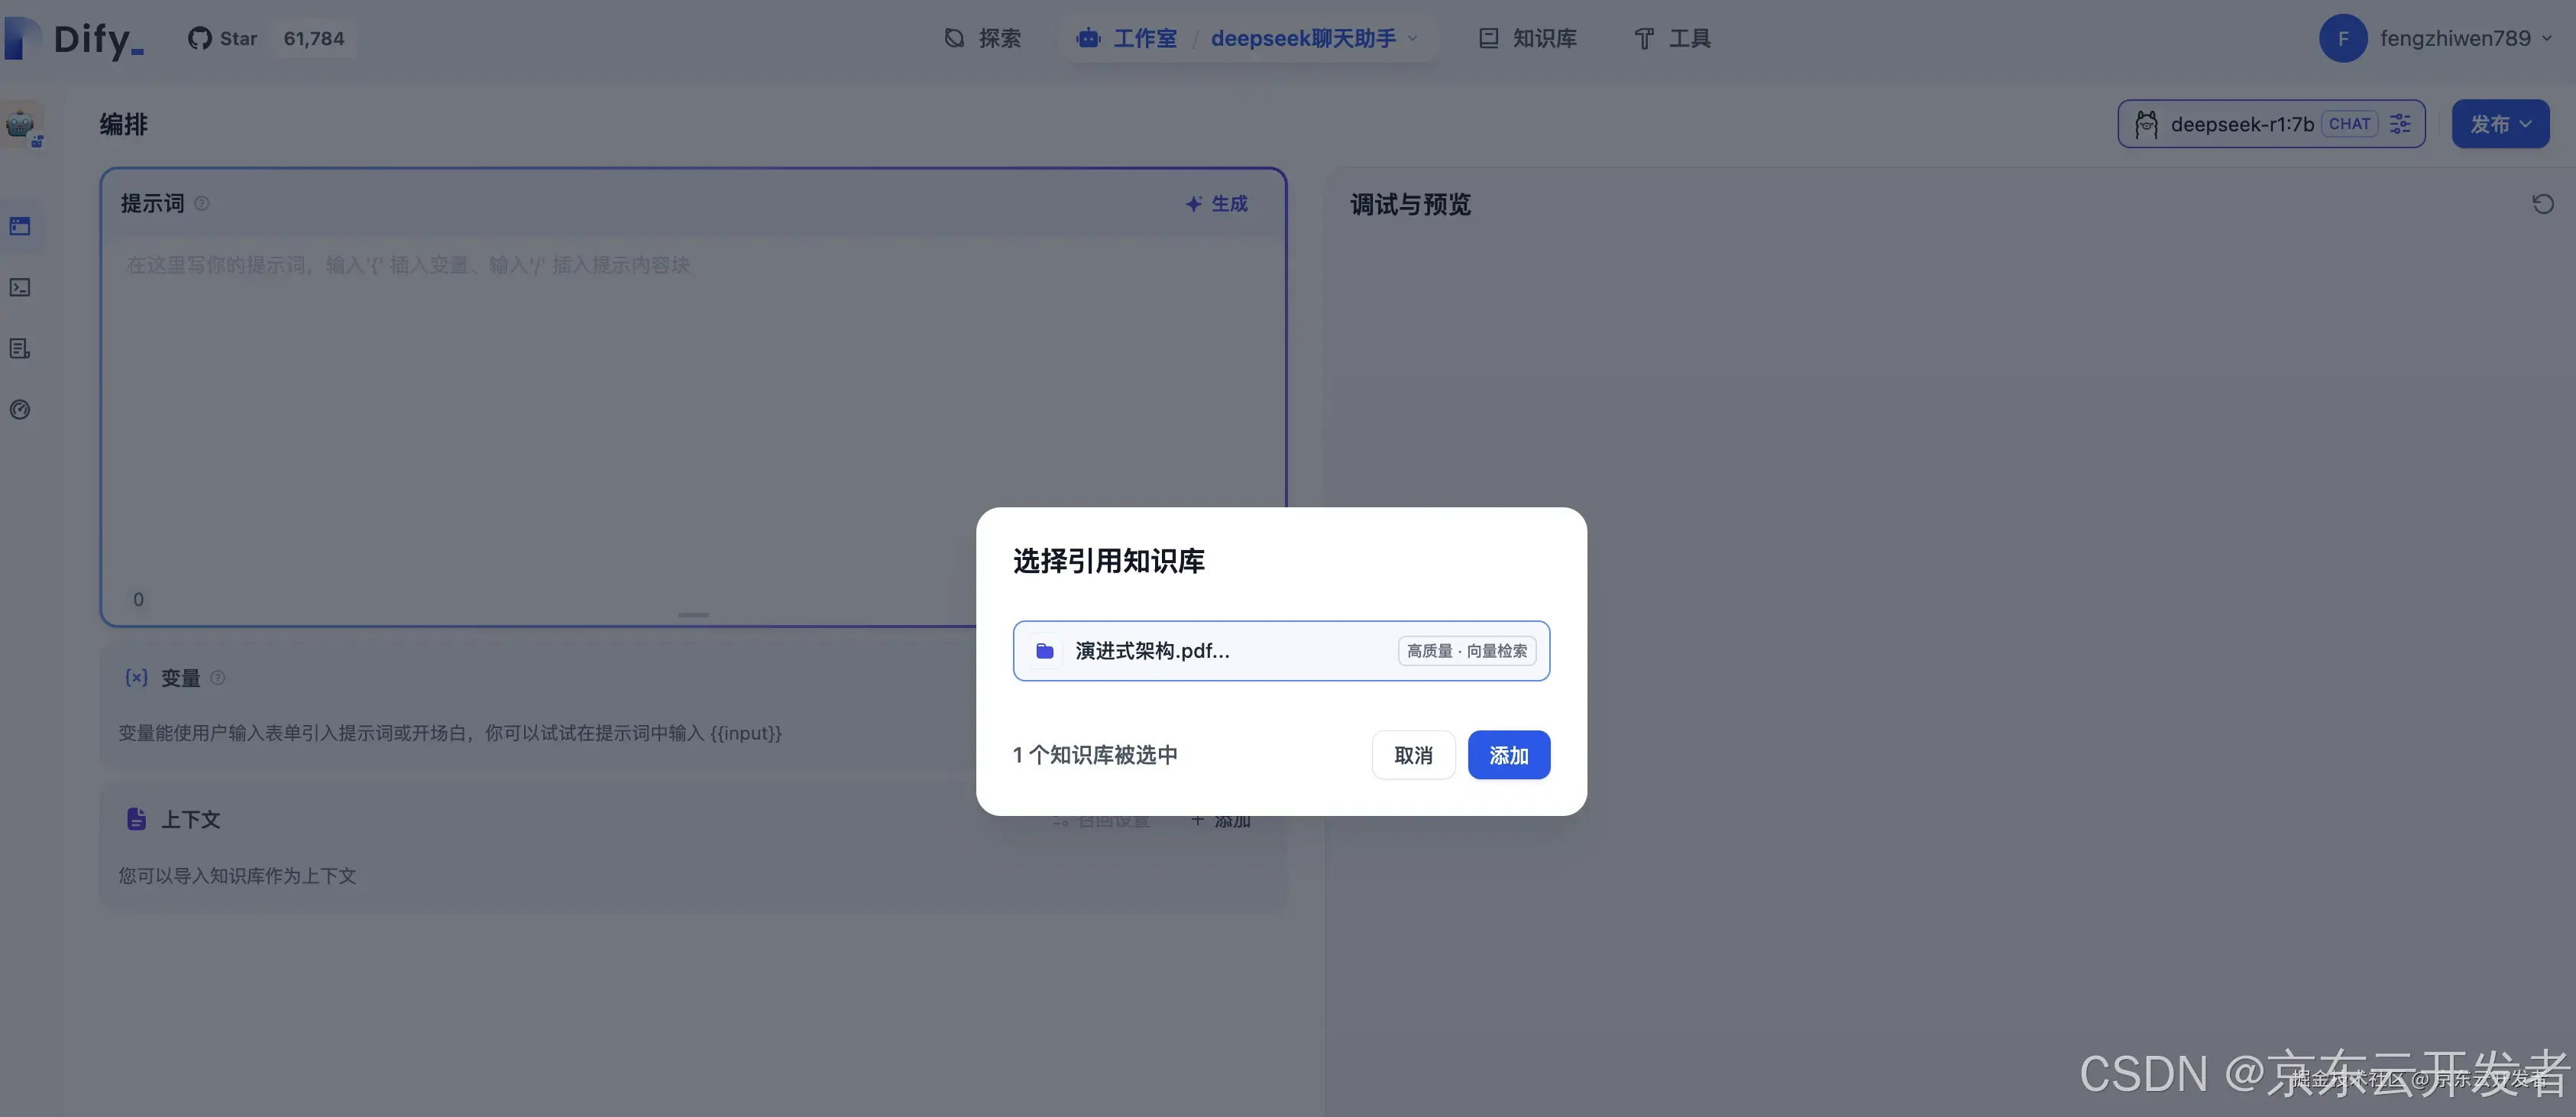Open the monitoring gauge sidebar icon
Screen dimensions: 2576x1117
coord(20,409)
